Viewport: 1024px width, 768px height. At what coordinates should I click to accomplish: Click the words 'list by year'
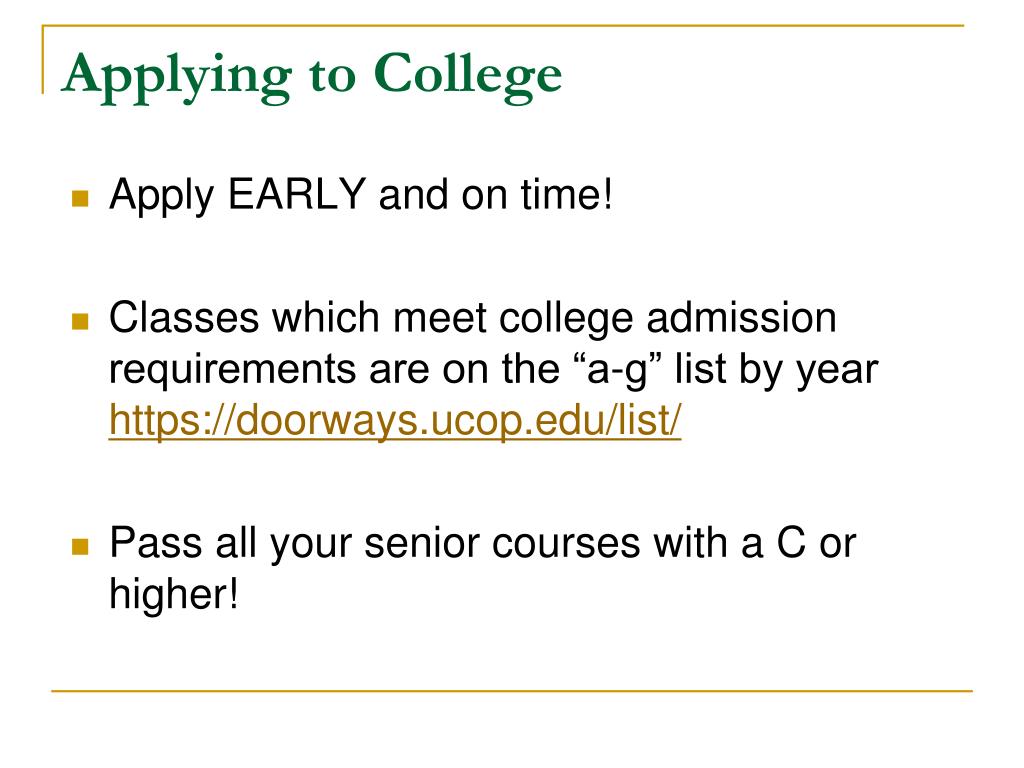776,370
